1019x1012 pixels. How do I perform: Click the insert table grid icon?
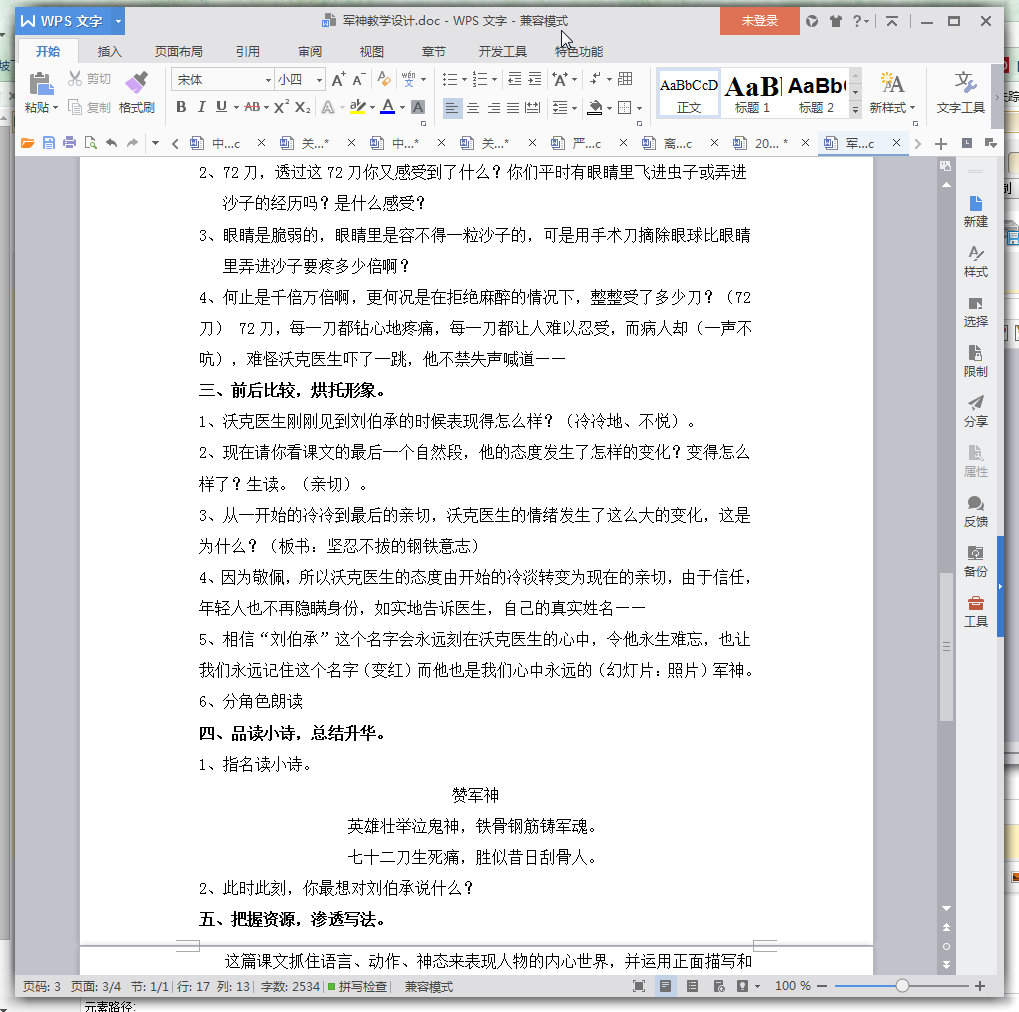pyautogui.click(x=625, y=79)
